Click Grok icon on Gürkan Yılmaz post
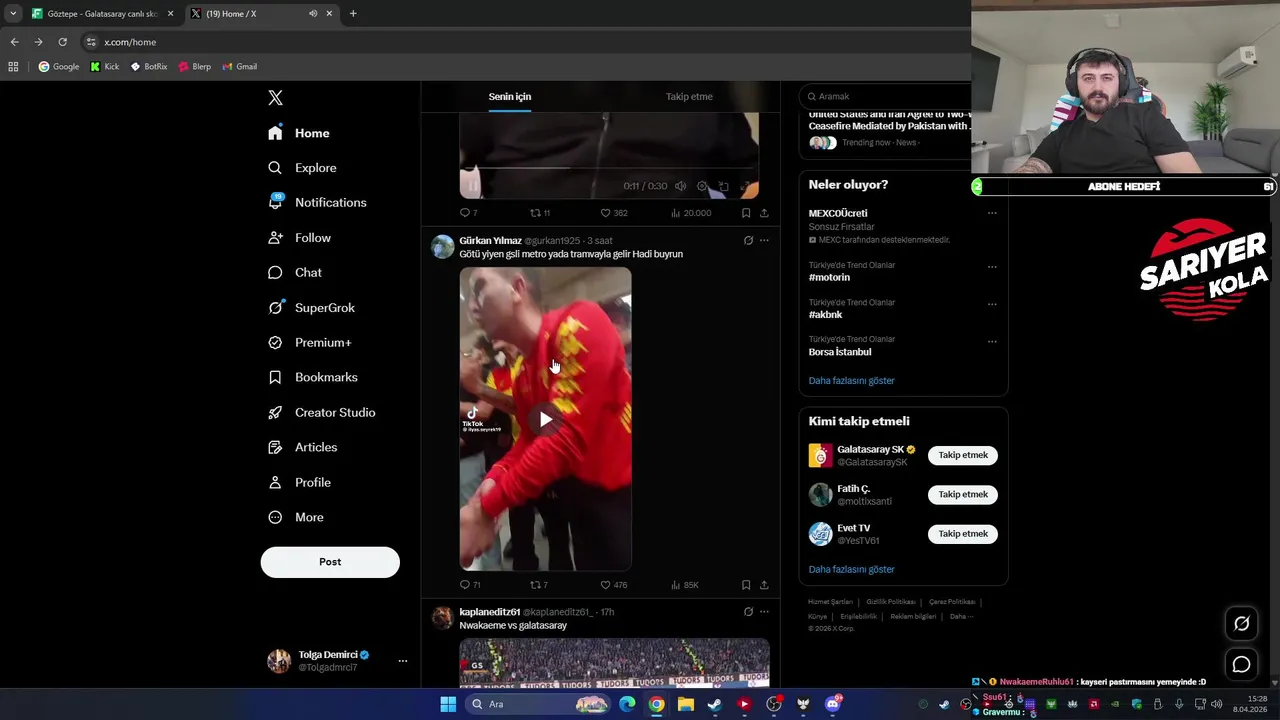Screen dimensions: 1280x720 coord(748,240)
